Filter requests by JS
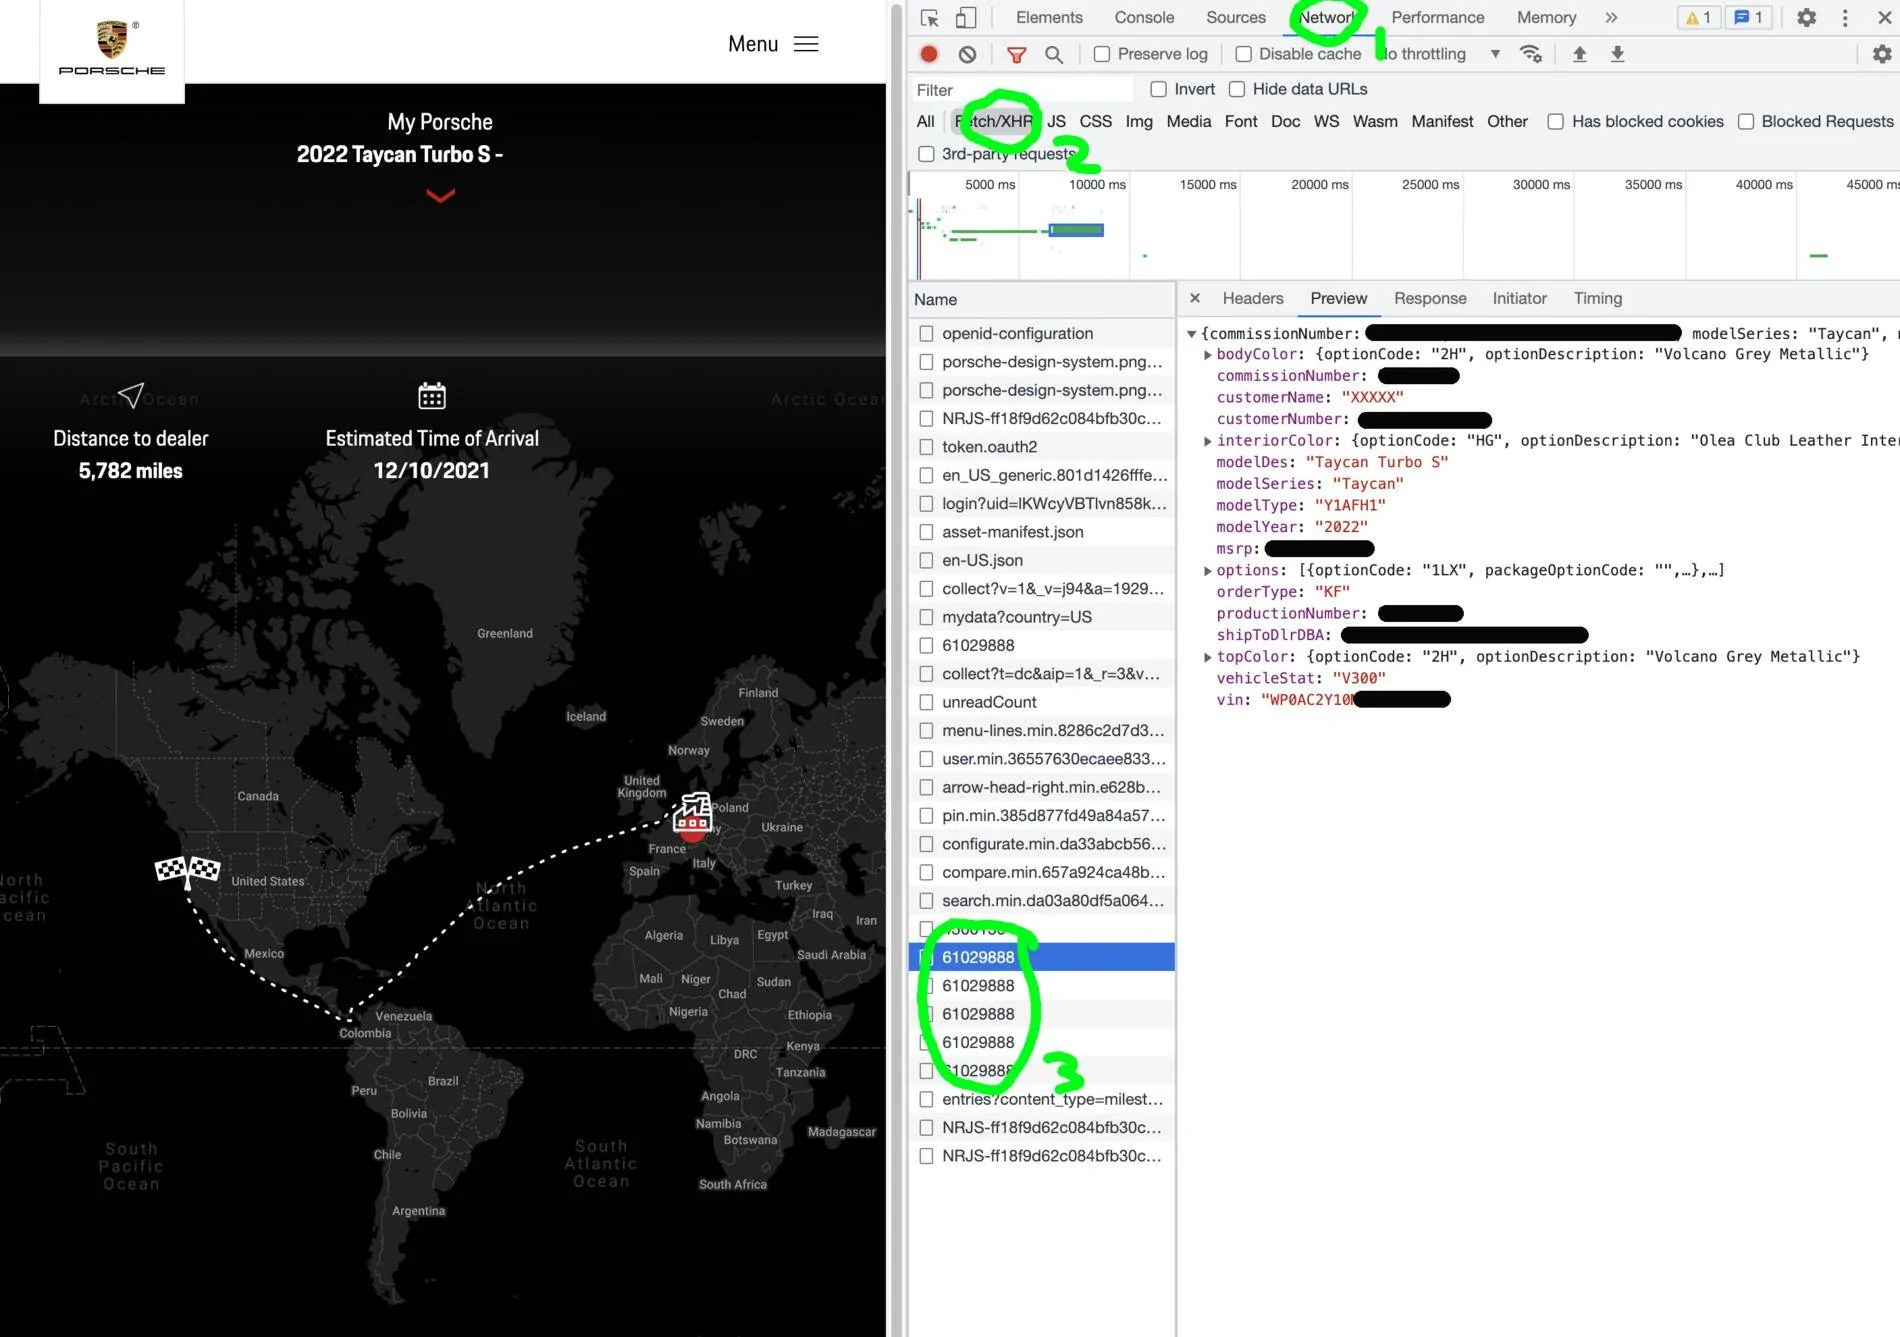The height and width of the screenshot is (1337, 1900). pyautogui.click(x=1056, y=121)
